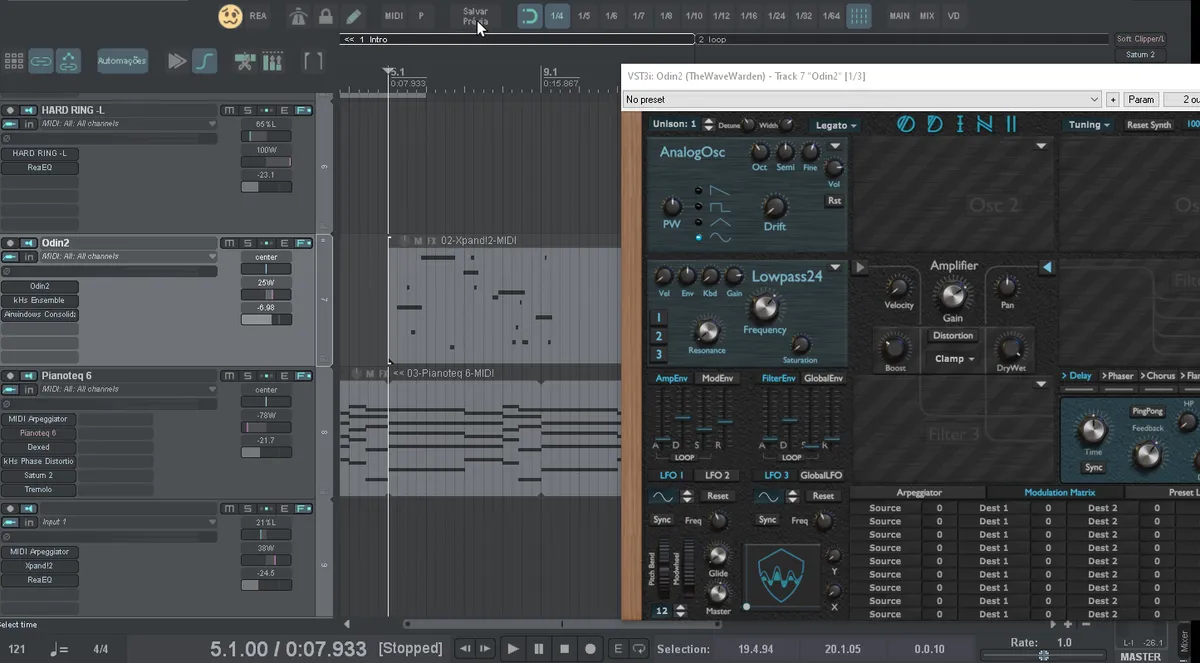Open the mixer sliders icon in toolbar

click(272, 62)
